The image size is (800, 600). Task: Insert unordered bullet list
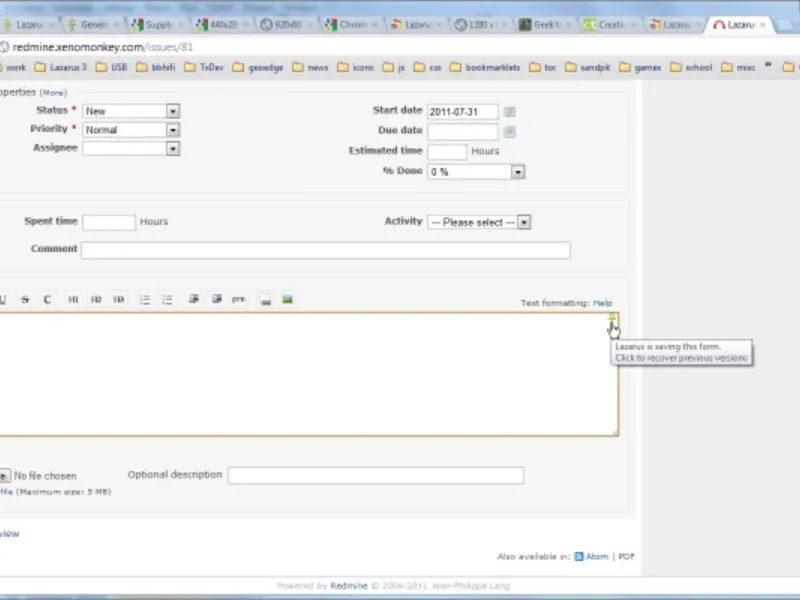click(145, 299)
